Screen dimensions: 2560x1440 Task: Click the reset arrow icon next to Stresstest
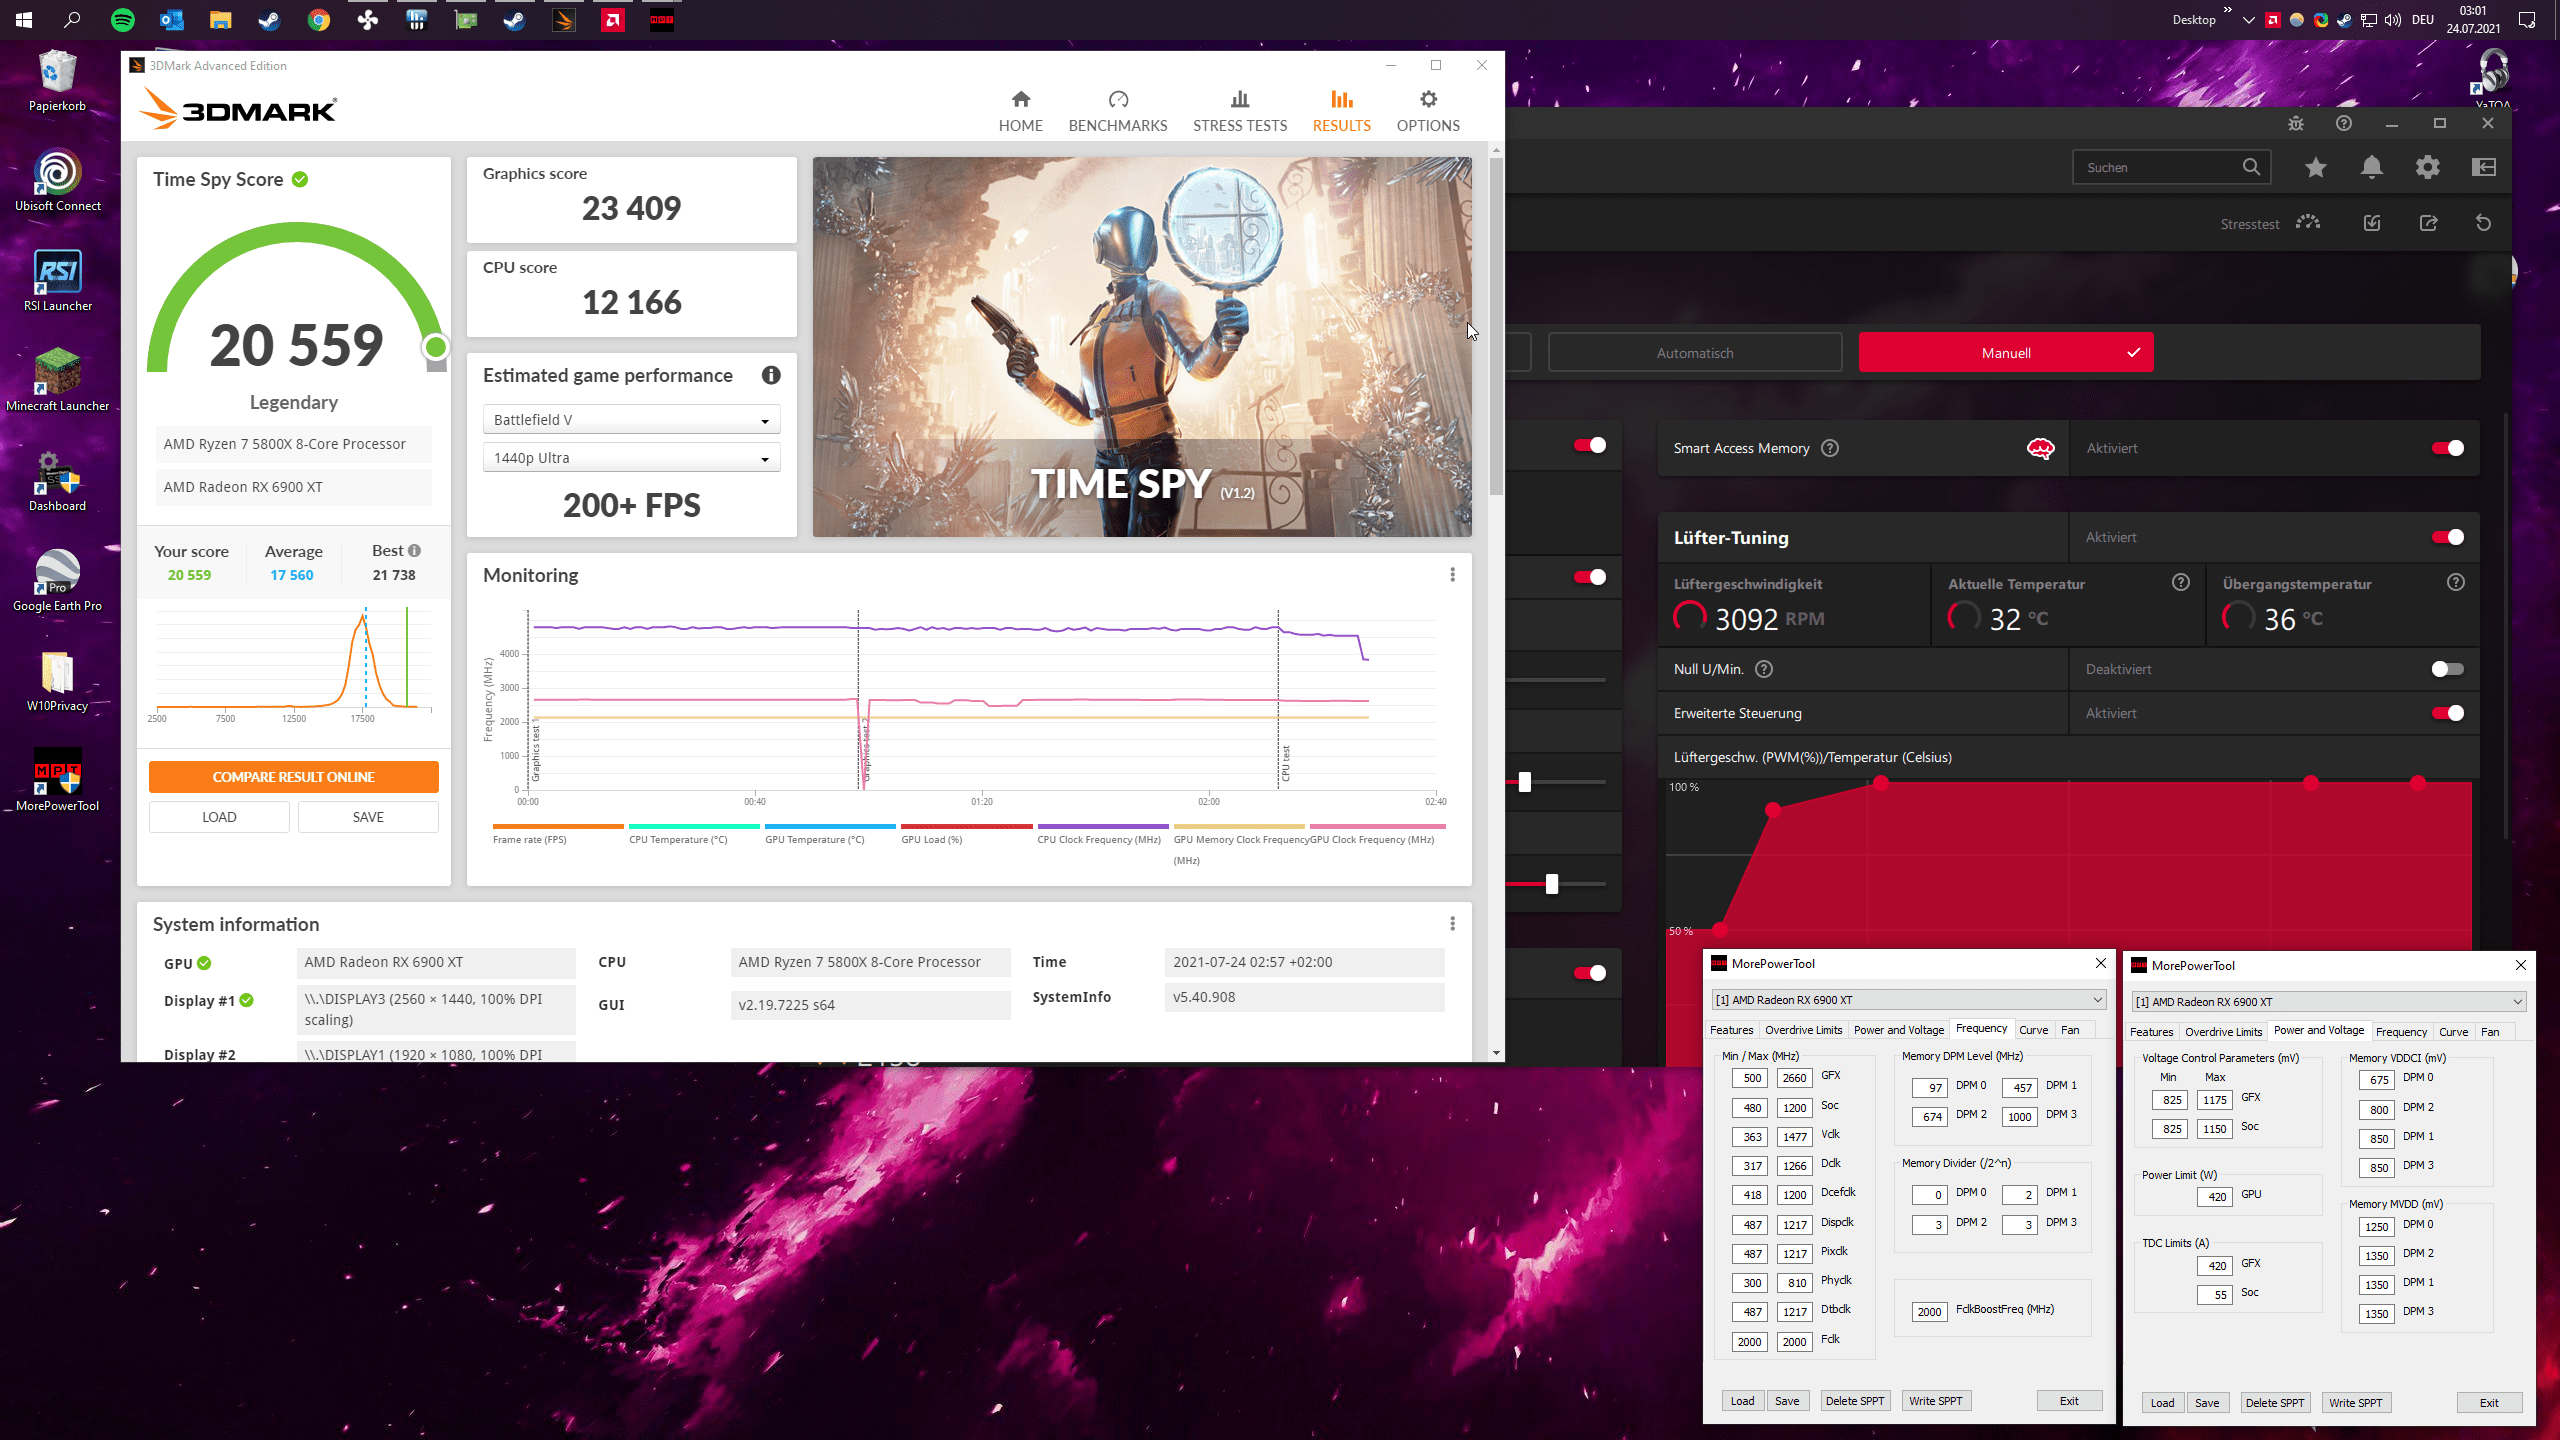pos(2483,223)
